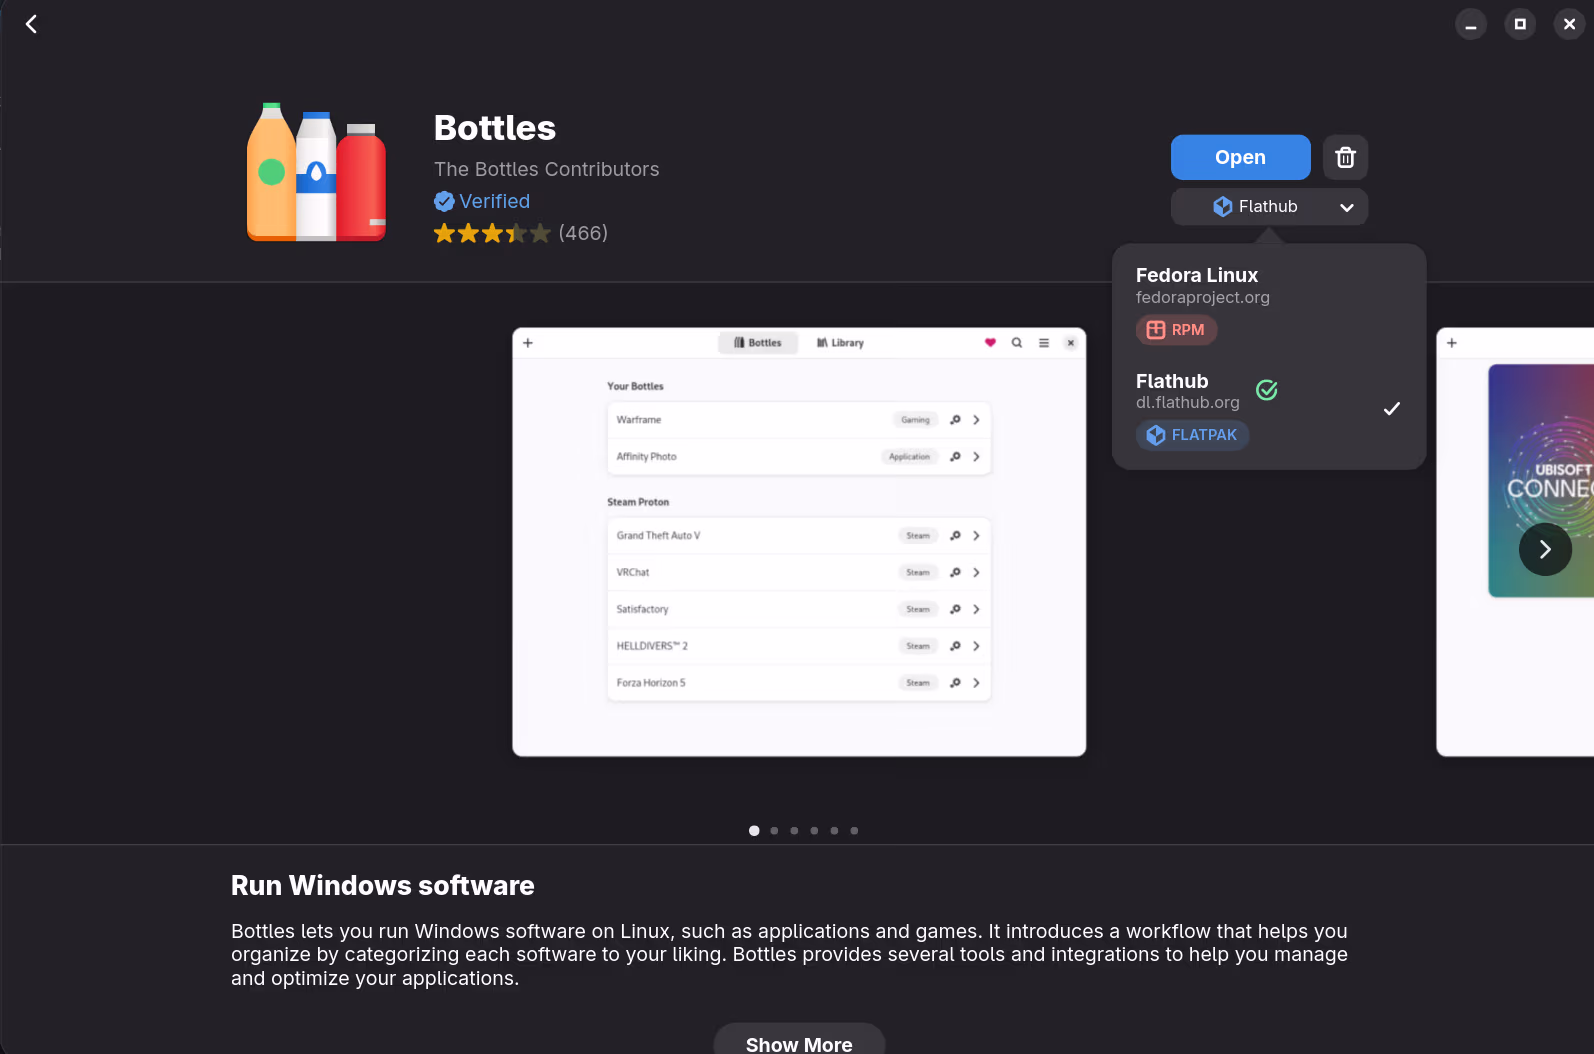
Task: Click the Verified badge link
Action: click(482, 201)
